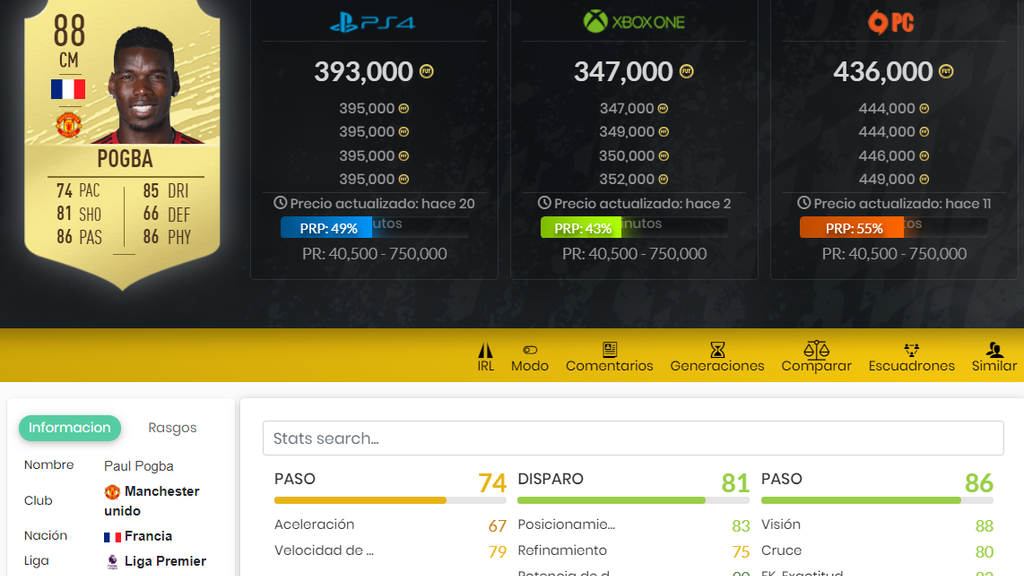Click the Comparar scales icon

(x=816, y=349)
